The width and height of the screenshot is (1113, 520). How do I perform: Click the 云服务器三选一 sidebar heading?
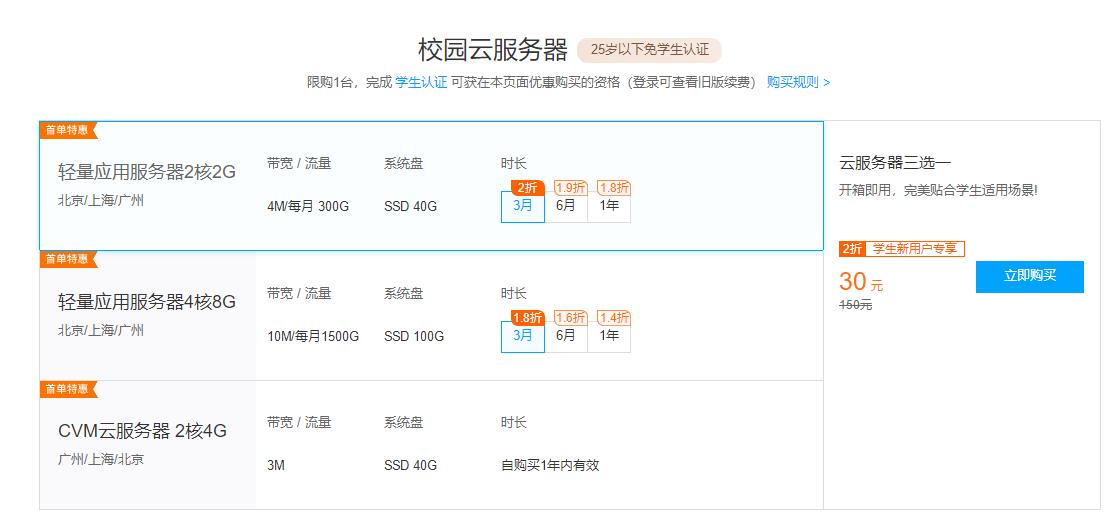pos(895,163)
